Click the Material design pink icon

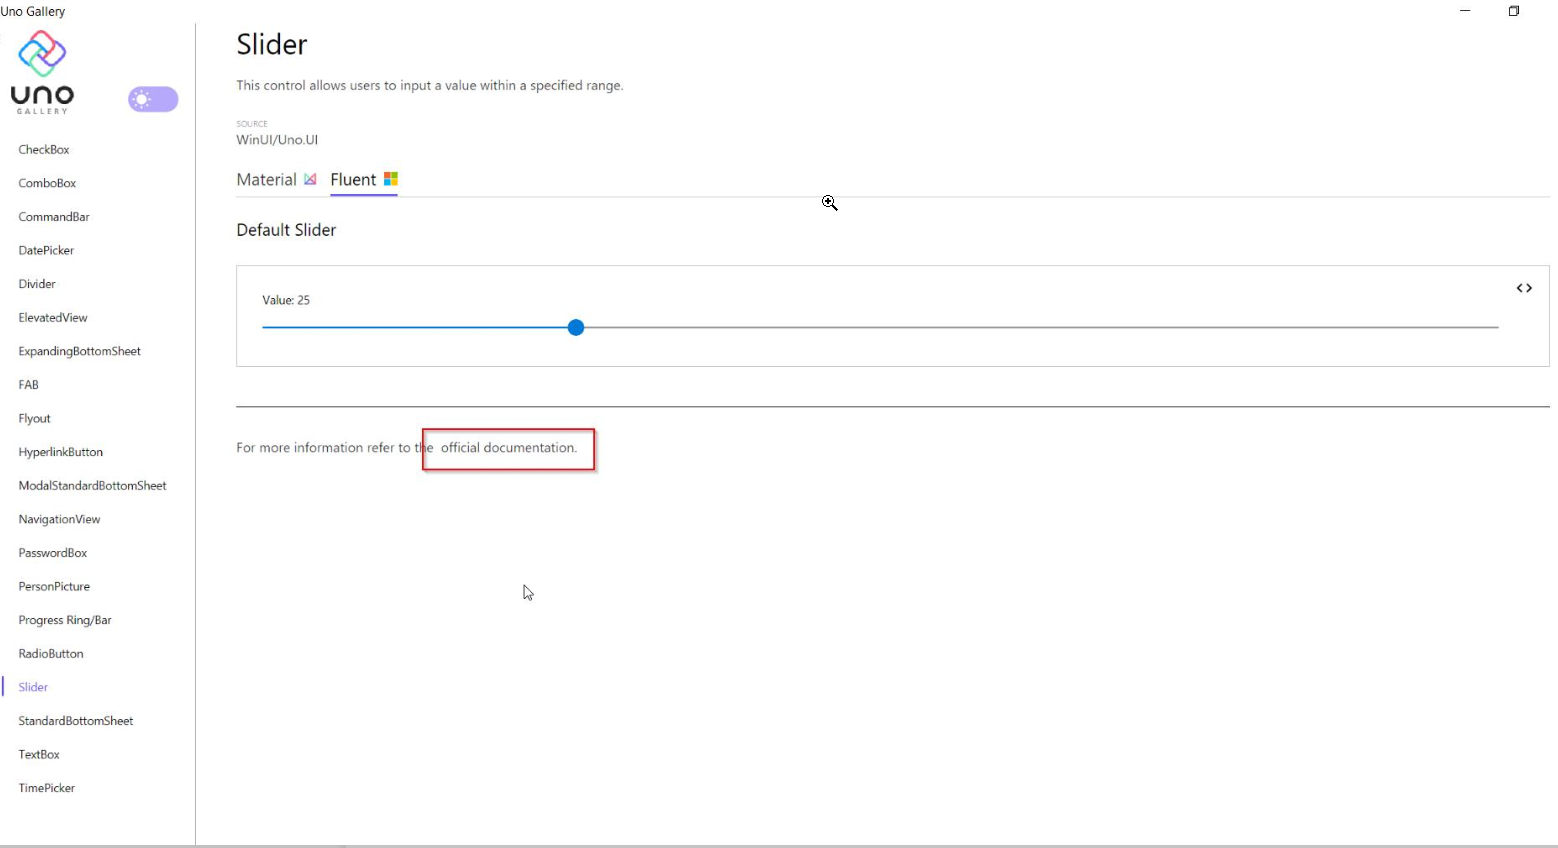tap(309, 179)
